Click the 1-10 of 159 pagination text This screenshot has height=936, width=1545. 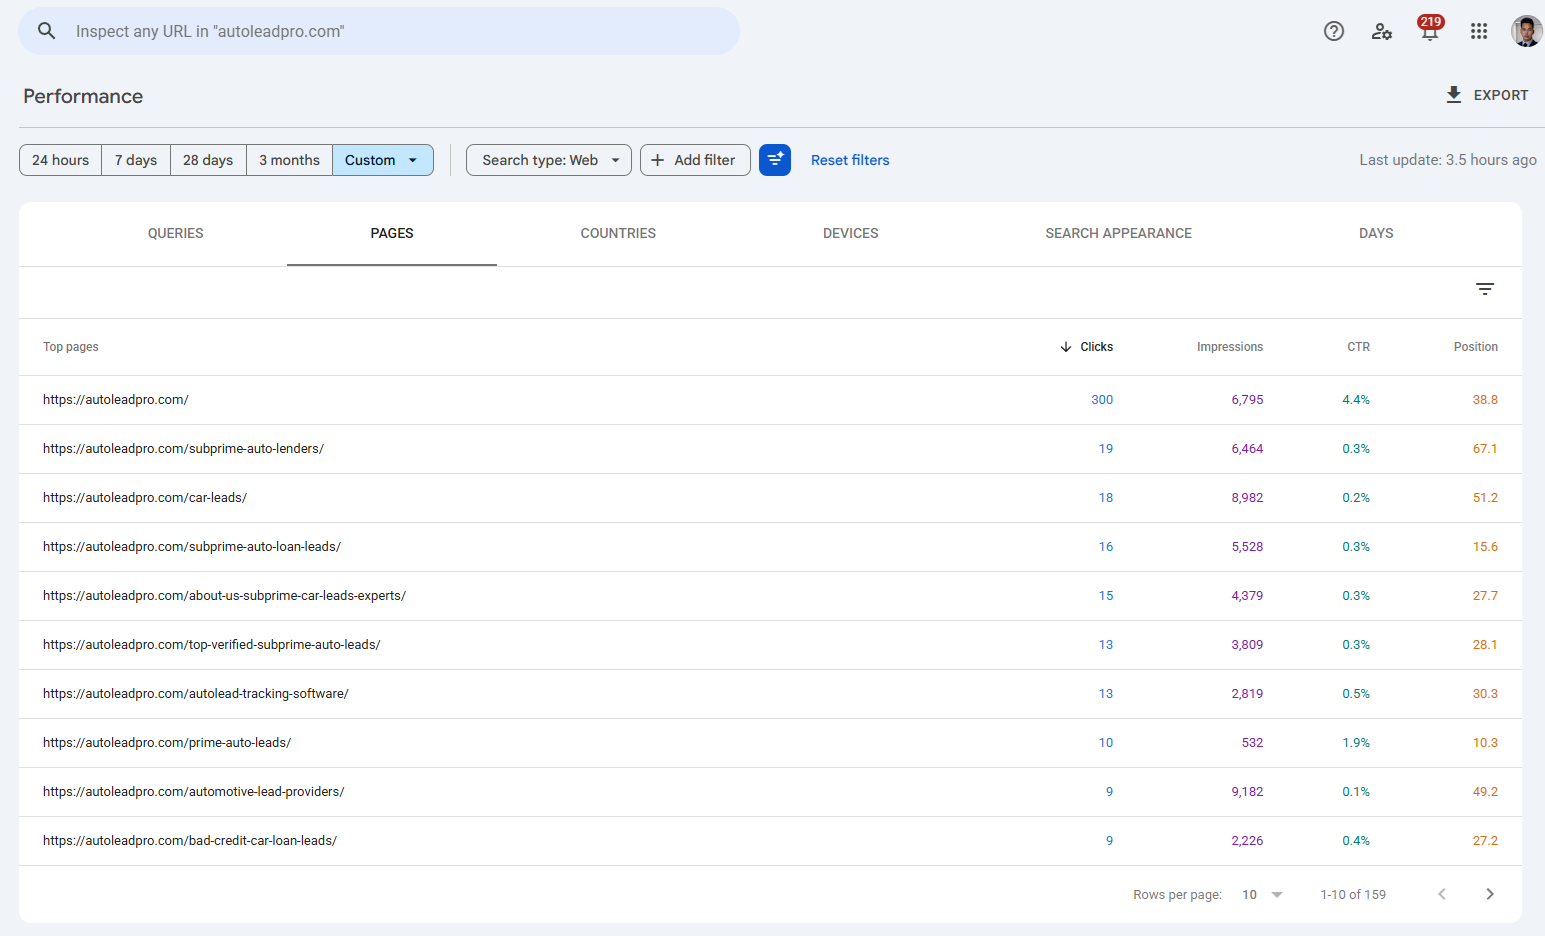tap(1353, 894)
